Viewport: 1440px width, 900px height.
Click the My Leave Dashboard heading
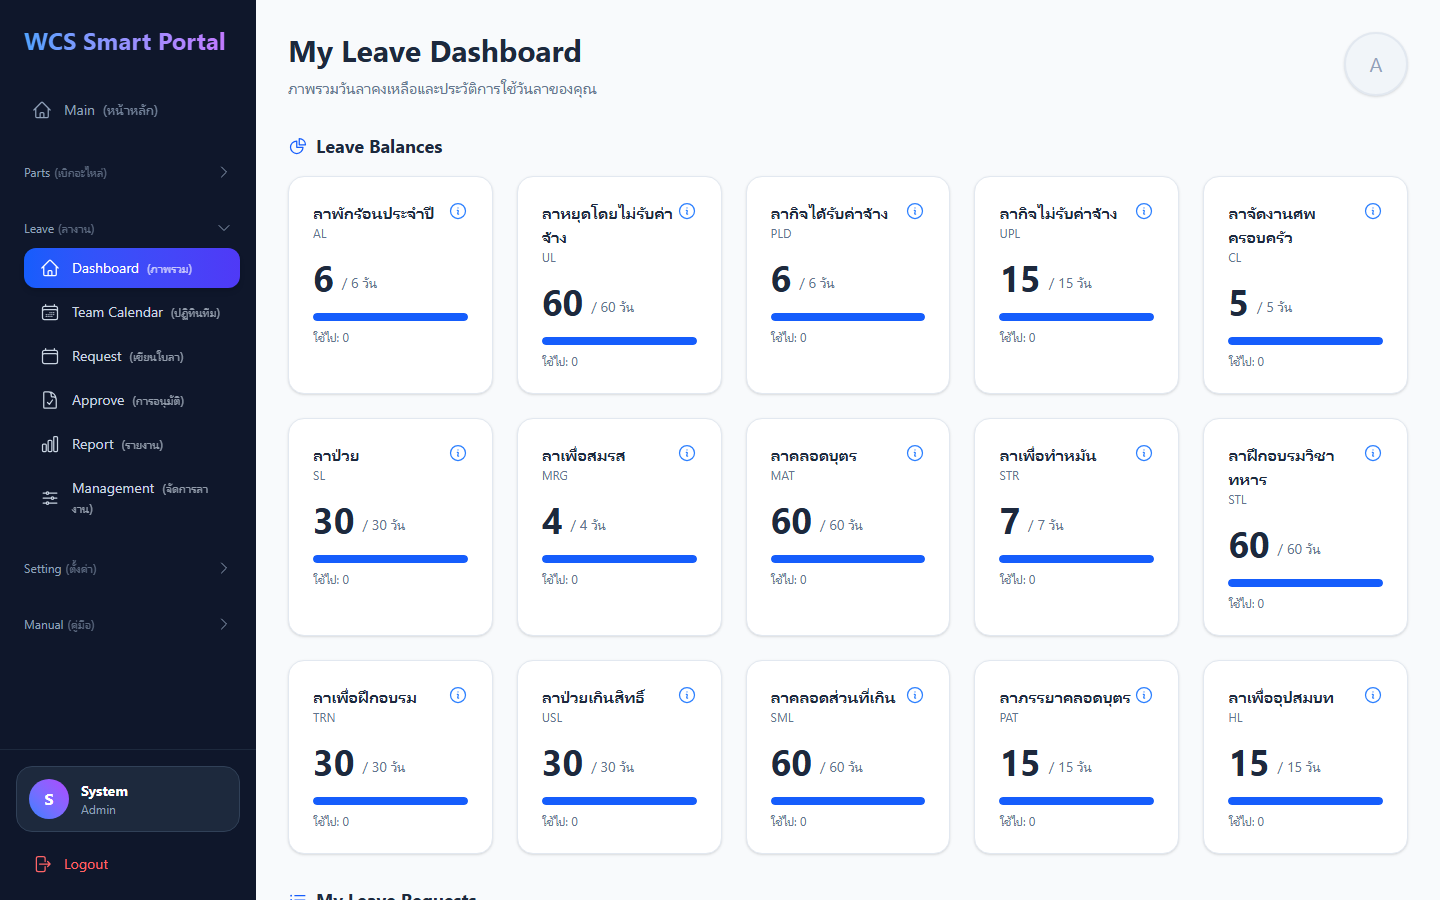[435, 51]
